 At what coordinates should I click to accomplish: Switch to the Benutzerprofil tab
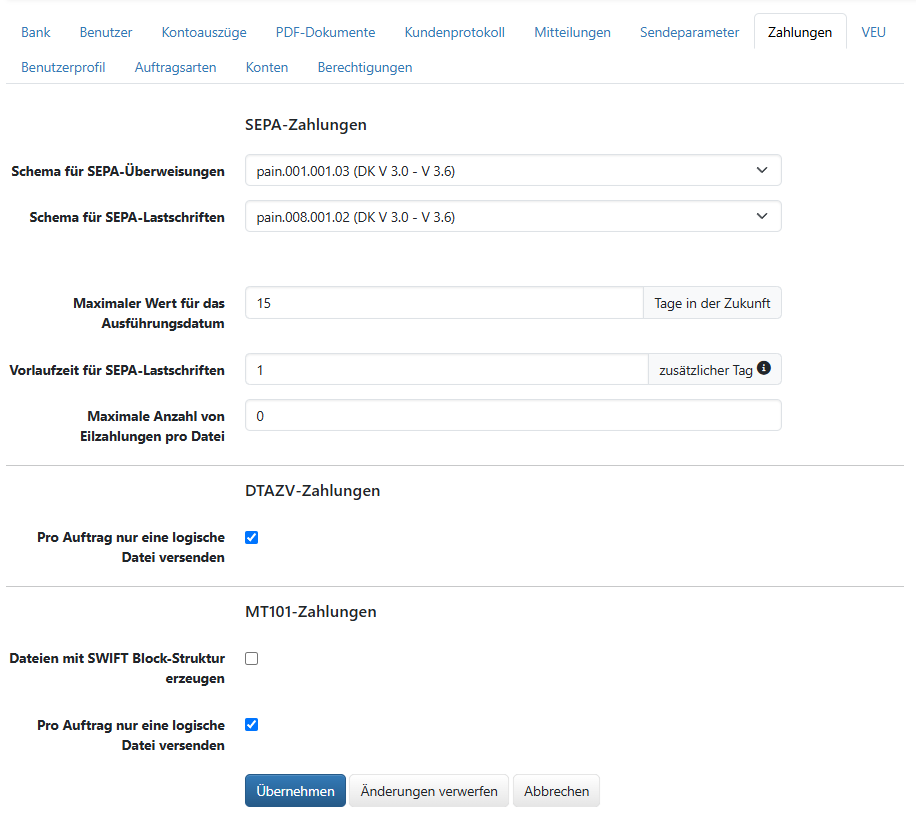click(63, 67)
